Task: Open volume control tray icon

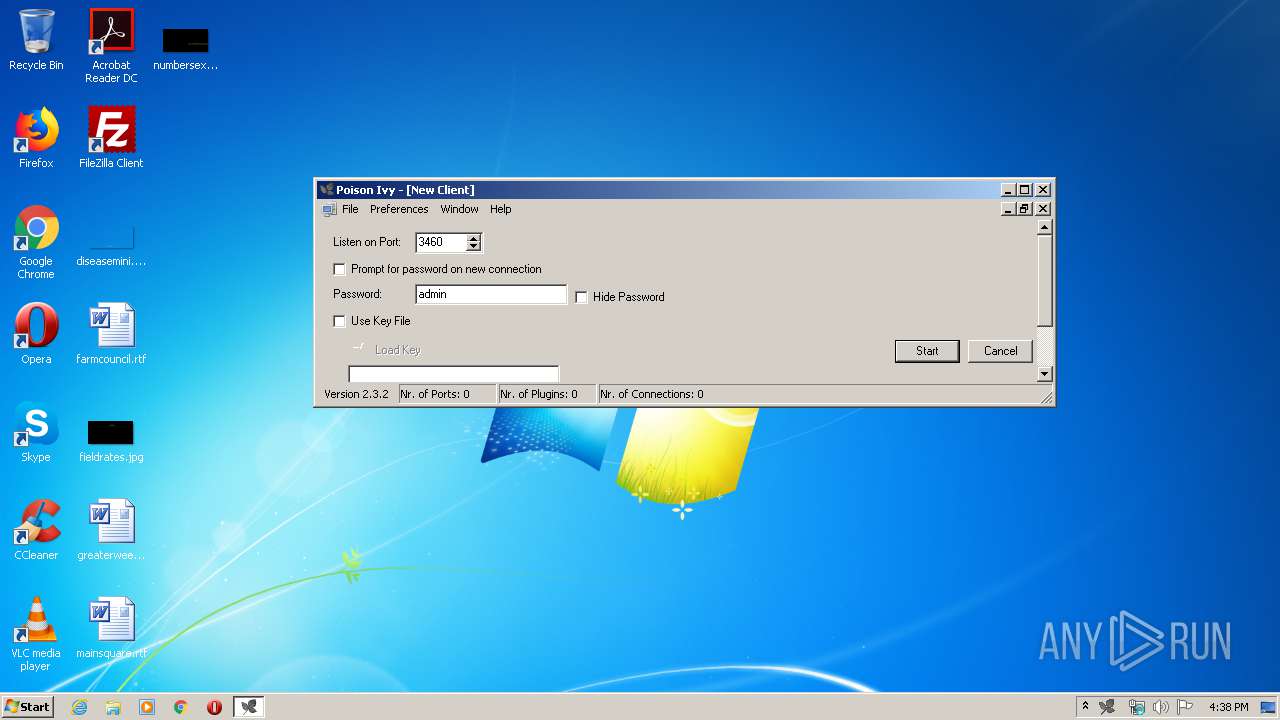Action: tap(1160, 707)
